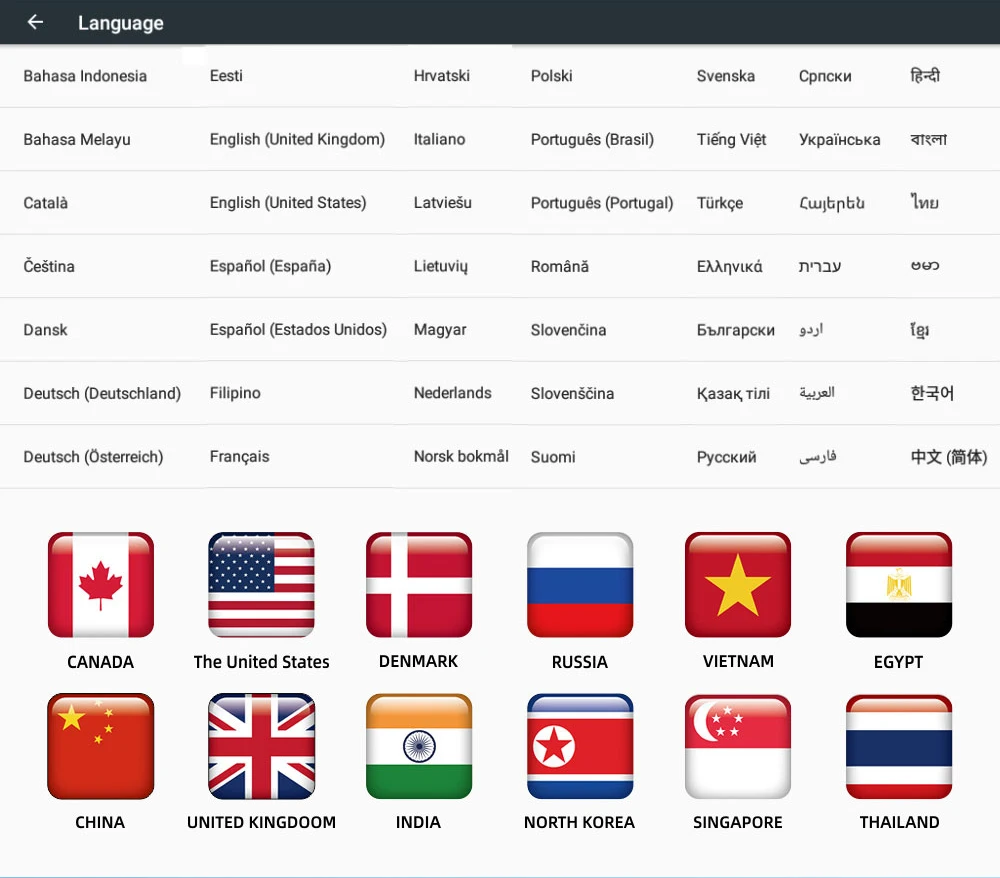Choose Қазақ тілі language
1000x878 pixels.
pyautogui.click(x=733, y=393)
